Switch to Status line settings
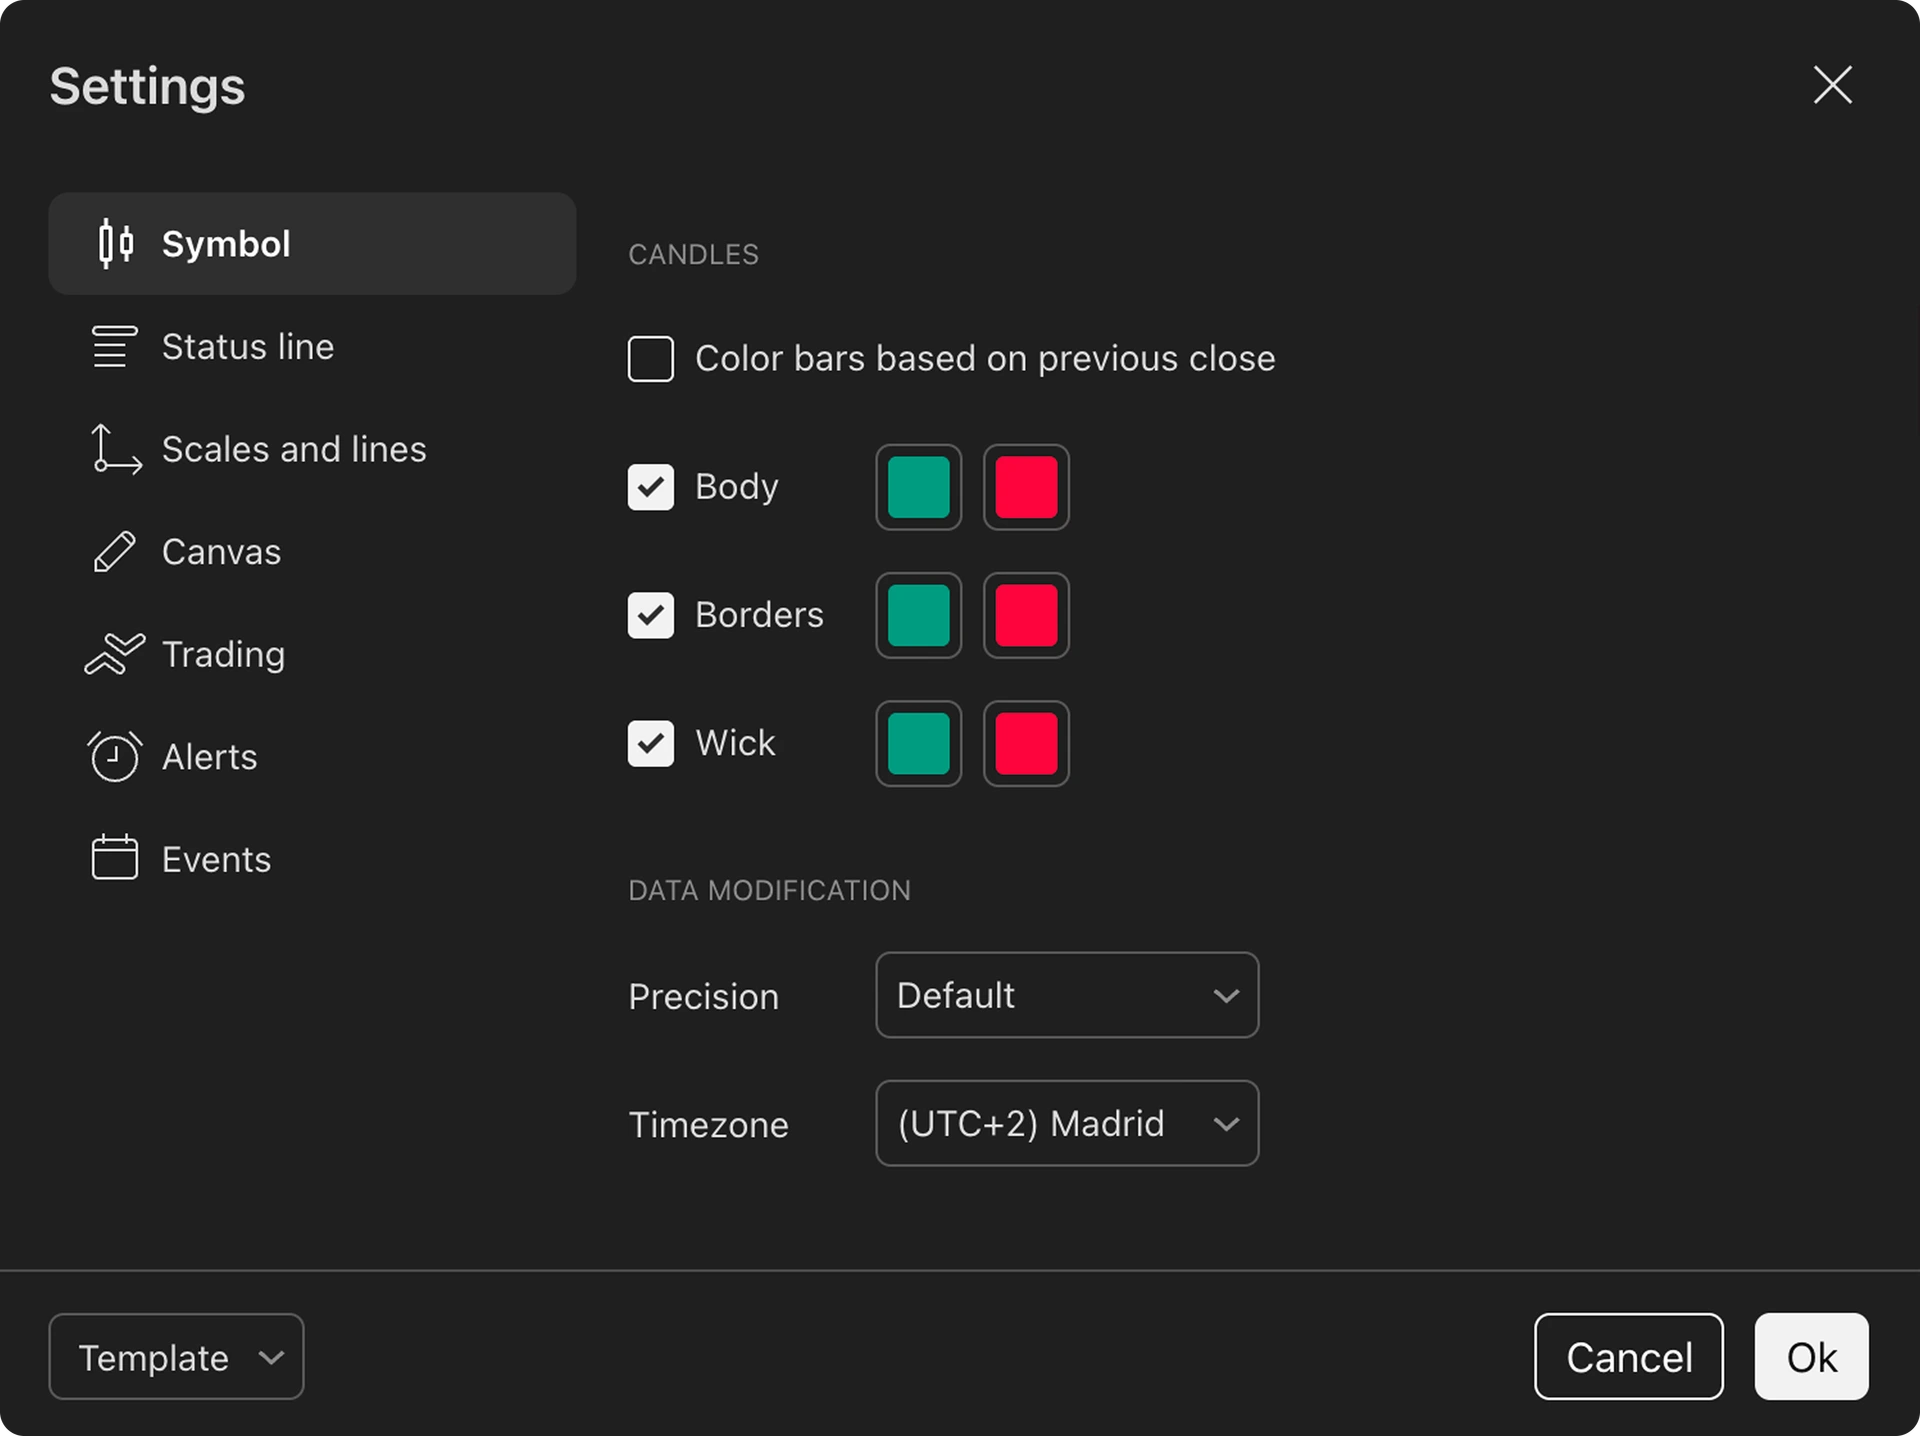The width and height of the screenshot is (1920, 1436). coord(312,346)
